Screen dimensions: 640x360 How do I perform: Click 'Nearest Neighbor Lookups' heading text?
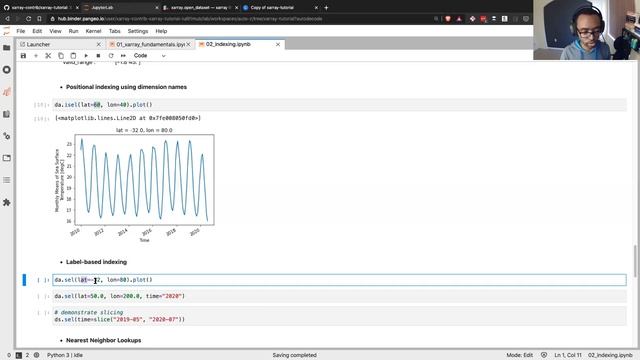pyautogui.click(x=104, y=340)
